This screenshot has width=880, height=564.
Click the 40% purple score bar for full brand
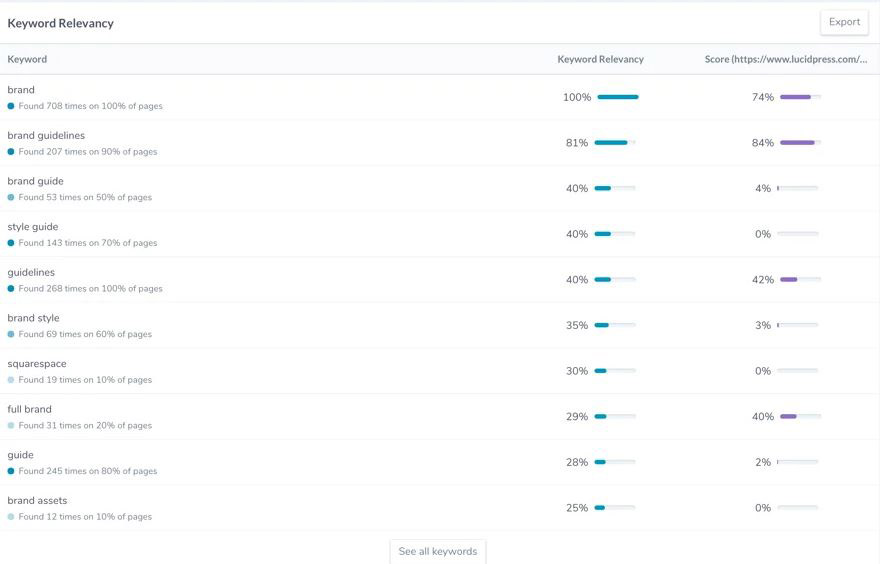tap(800, 417)
